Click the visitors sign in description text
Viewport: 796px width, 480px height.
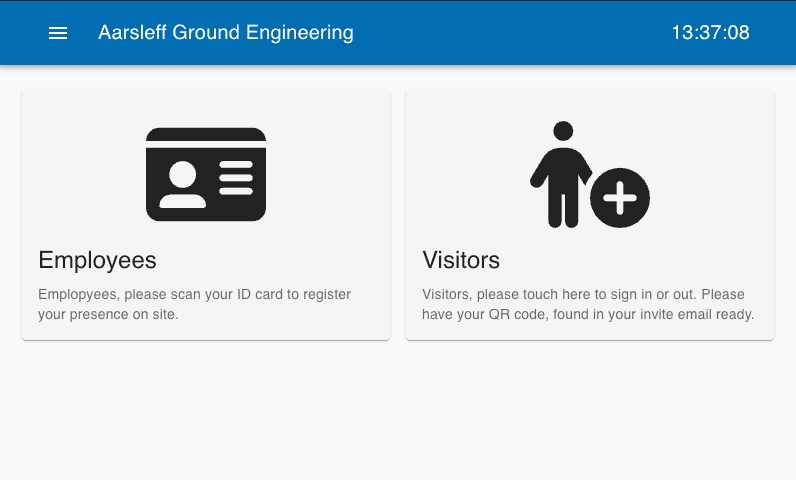[588, 304]
